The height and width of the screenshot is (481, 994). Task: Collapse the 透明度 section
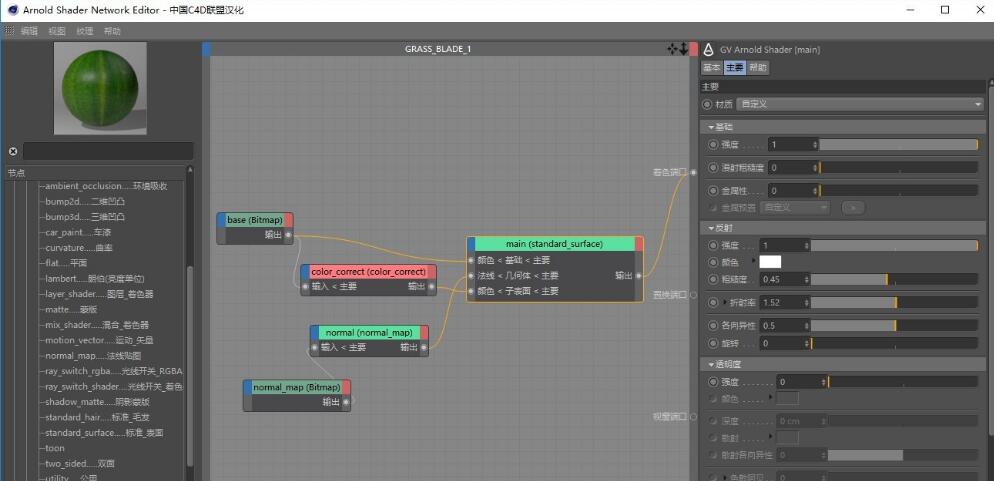coord(711,364)
